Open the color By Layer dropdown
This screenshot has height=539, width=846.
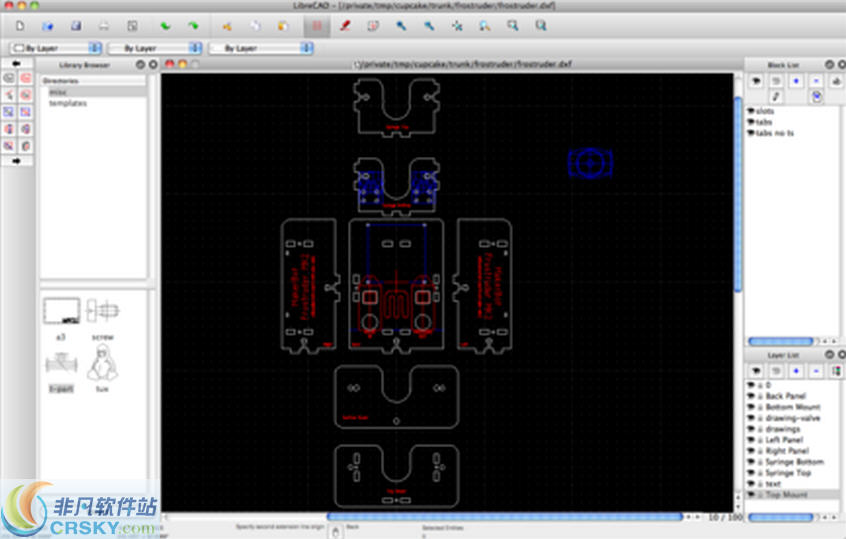coord(56,48)
